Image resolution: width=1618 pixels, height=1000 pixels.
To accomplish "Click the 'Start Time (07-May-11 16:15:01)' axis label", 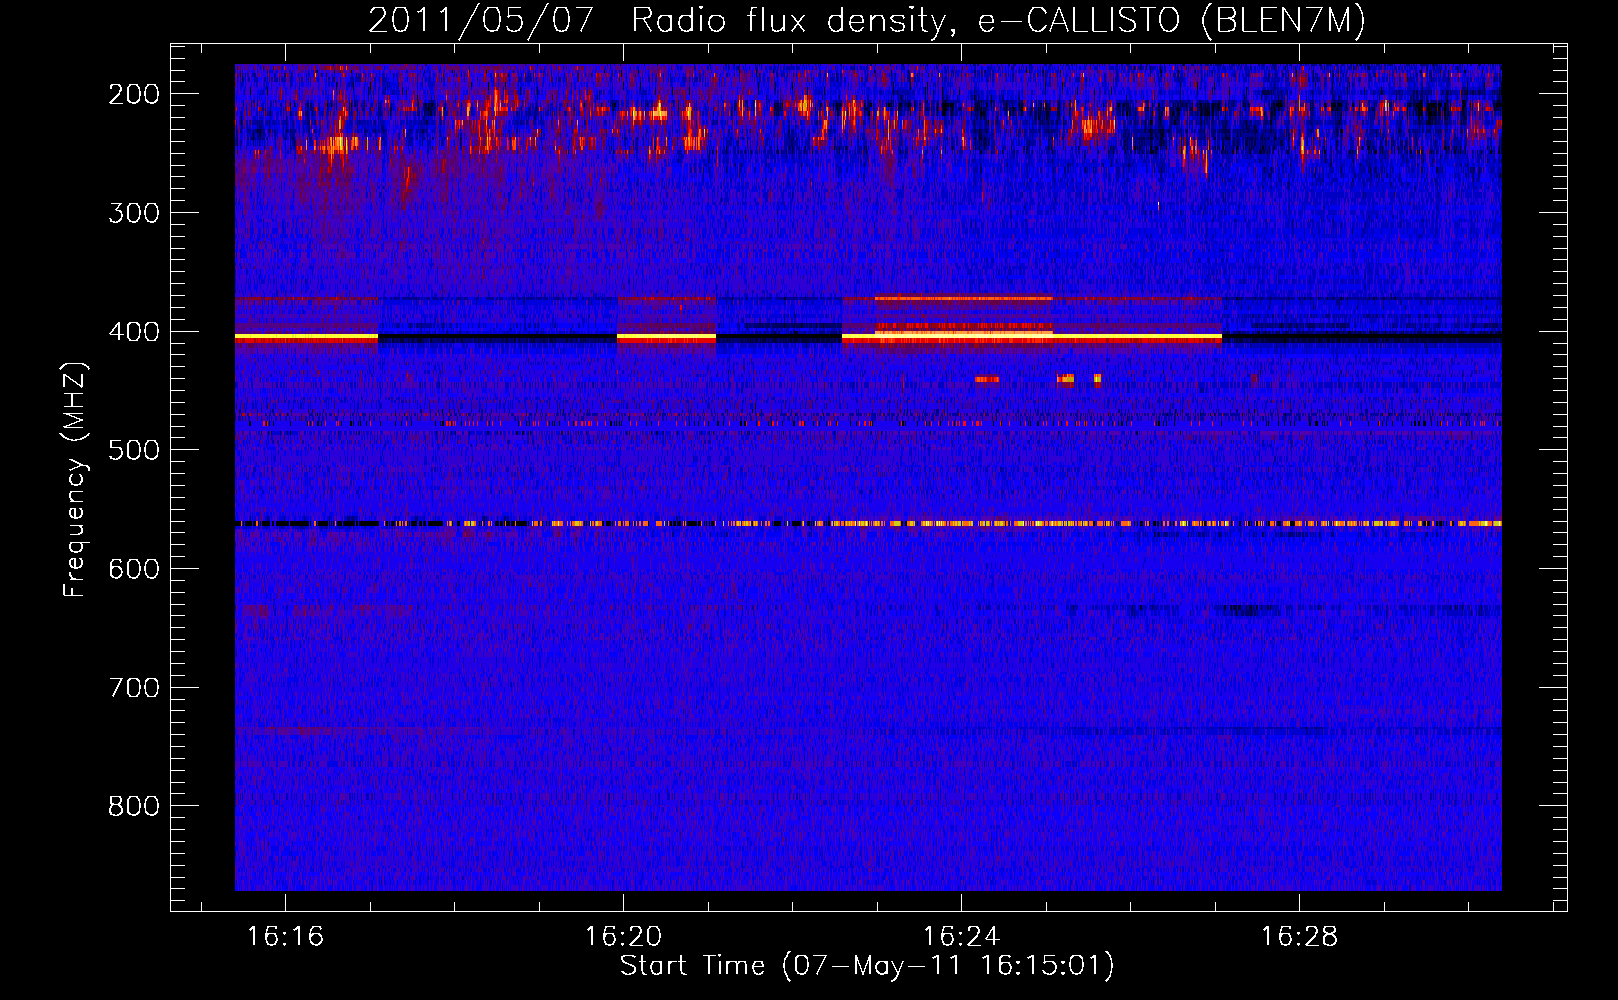I will 867,966.
